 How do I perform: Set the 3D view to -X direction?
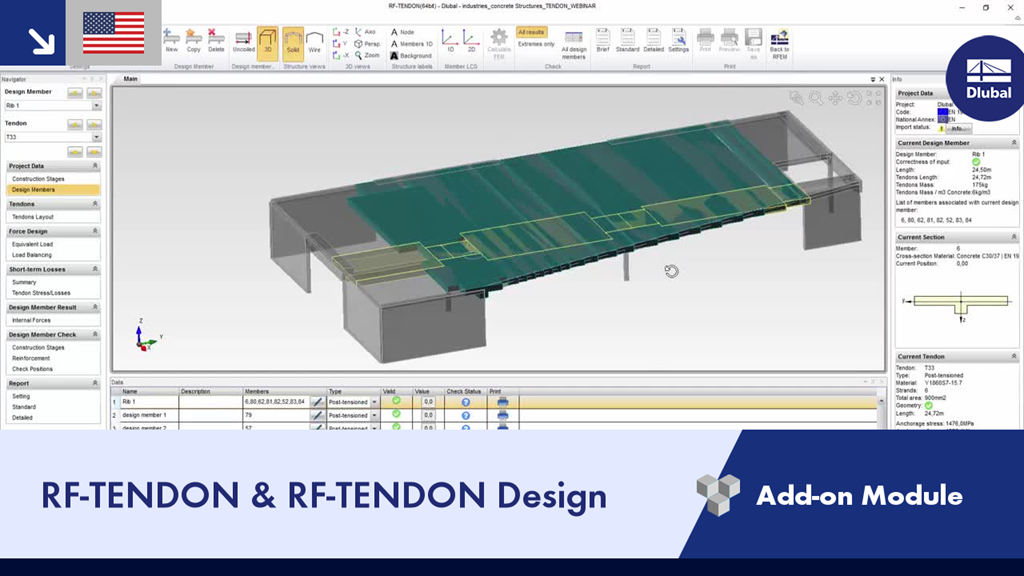click(x=341, y=56)
